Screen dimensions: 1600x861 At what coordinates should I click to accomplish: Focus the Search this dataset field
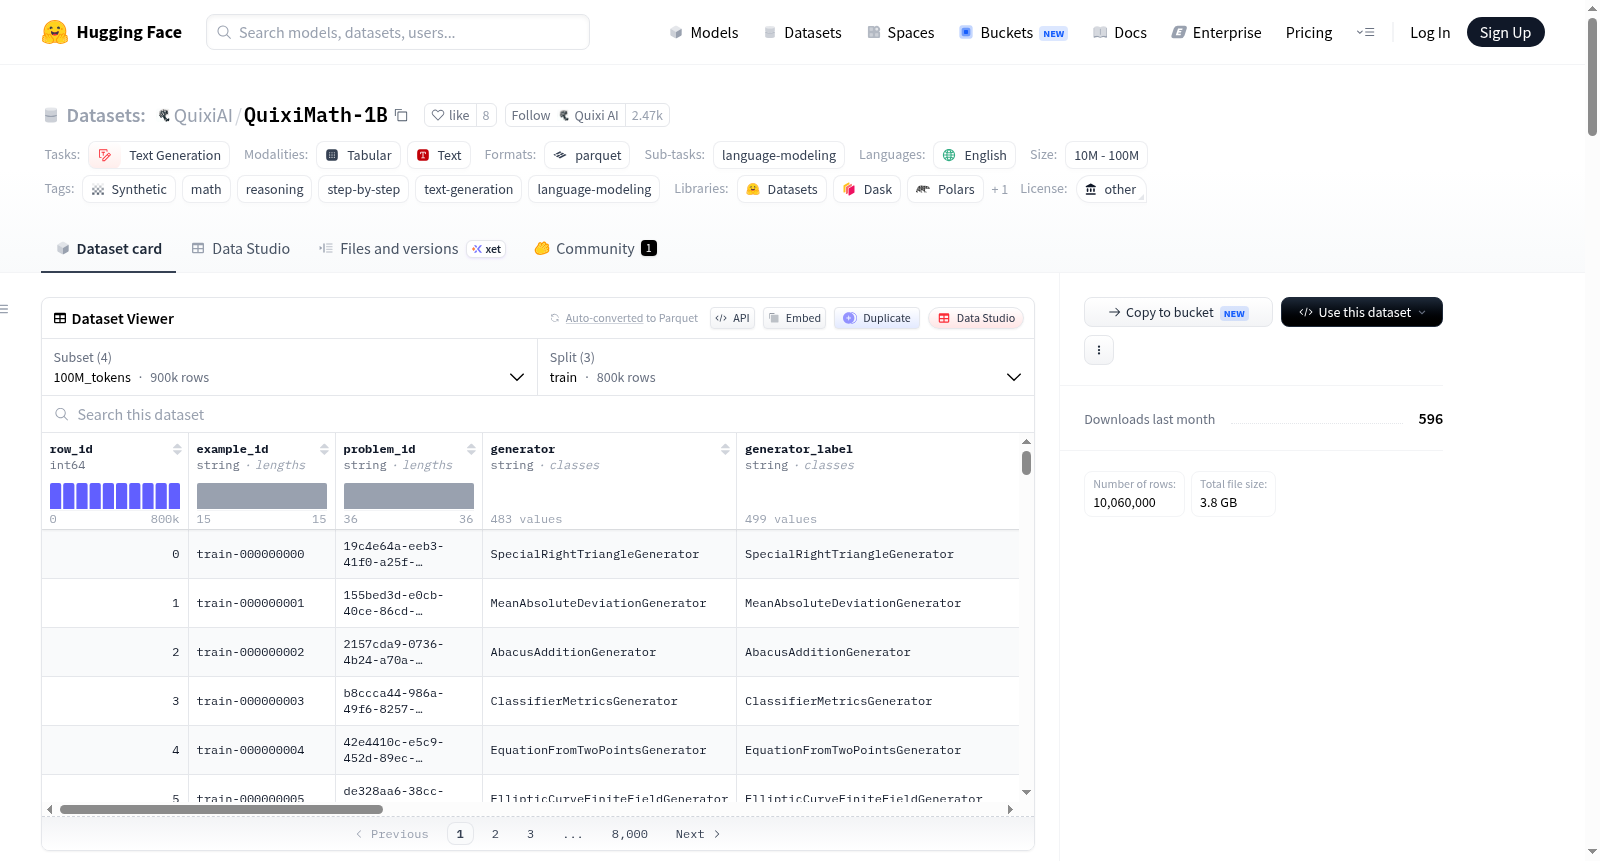coord(538,414)
